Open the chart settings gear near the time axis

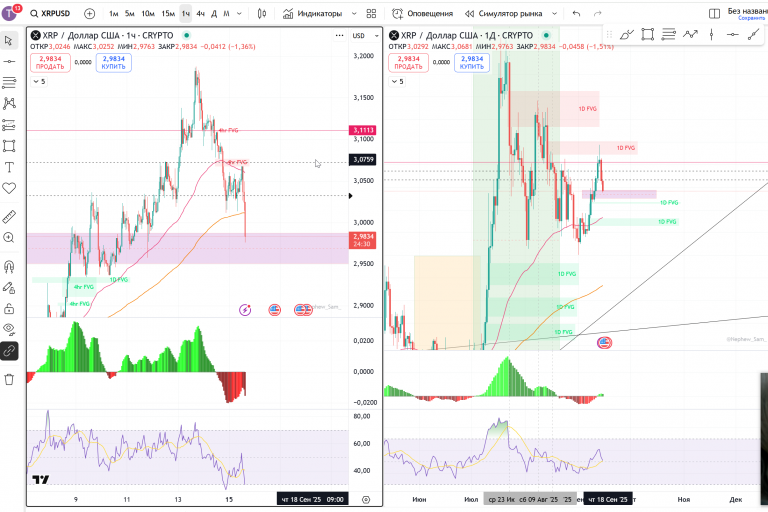tap(366, 500)
